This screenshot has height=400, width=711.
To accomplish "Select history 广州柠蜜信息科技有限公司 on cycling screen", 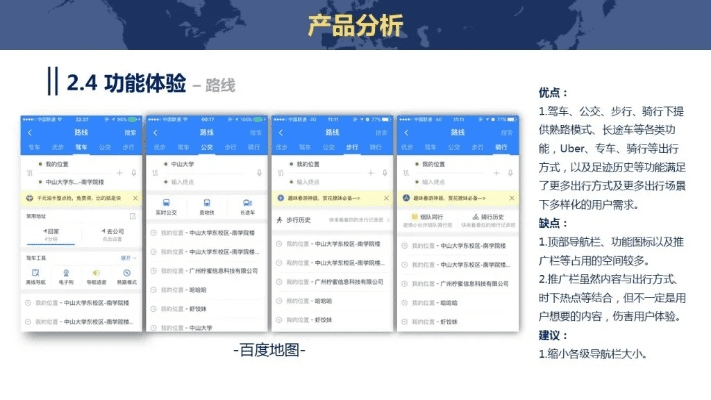I will click(x=458, y=283).
